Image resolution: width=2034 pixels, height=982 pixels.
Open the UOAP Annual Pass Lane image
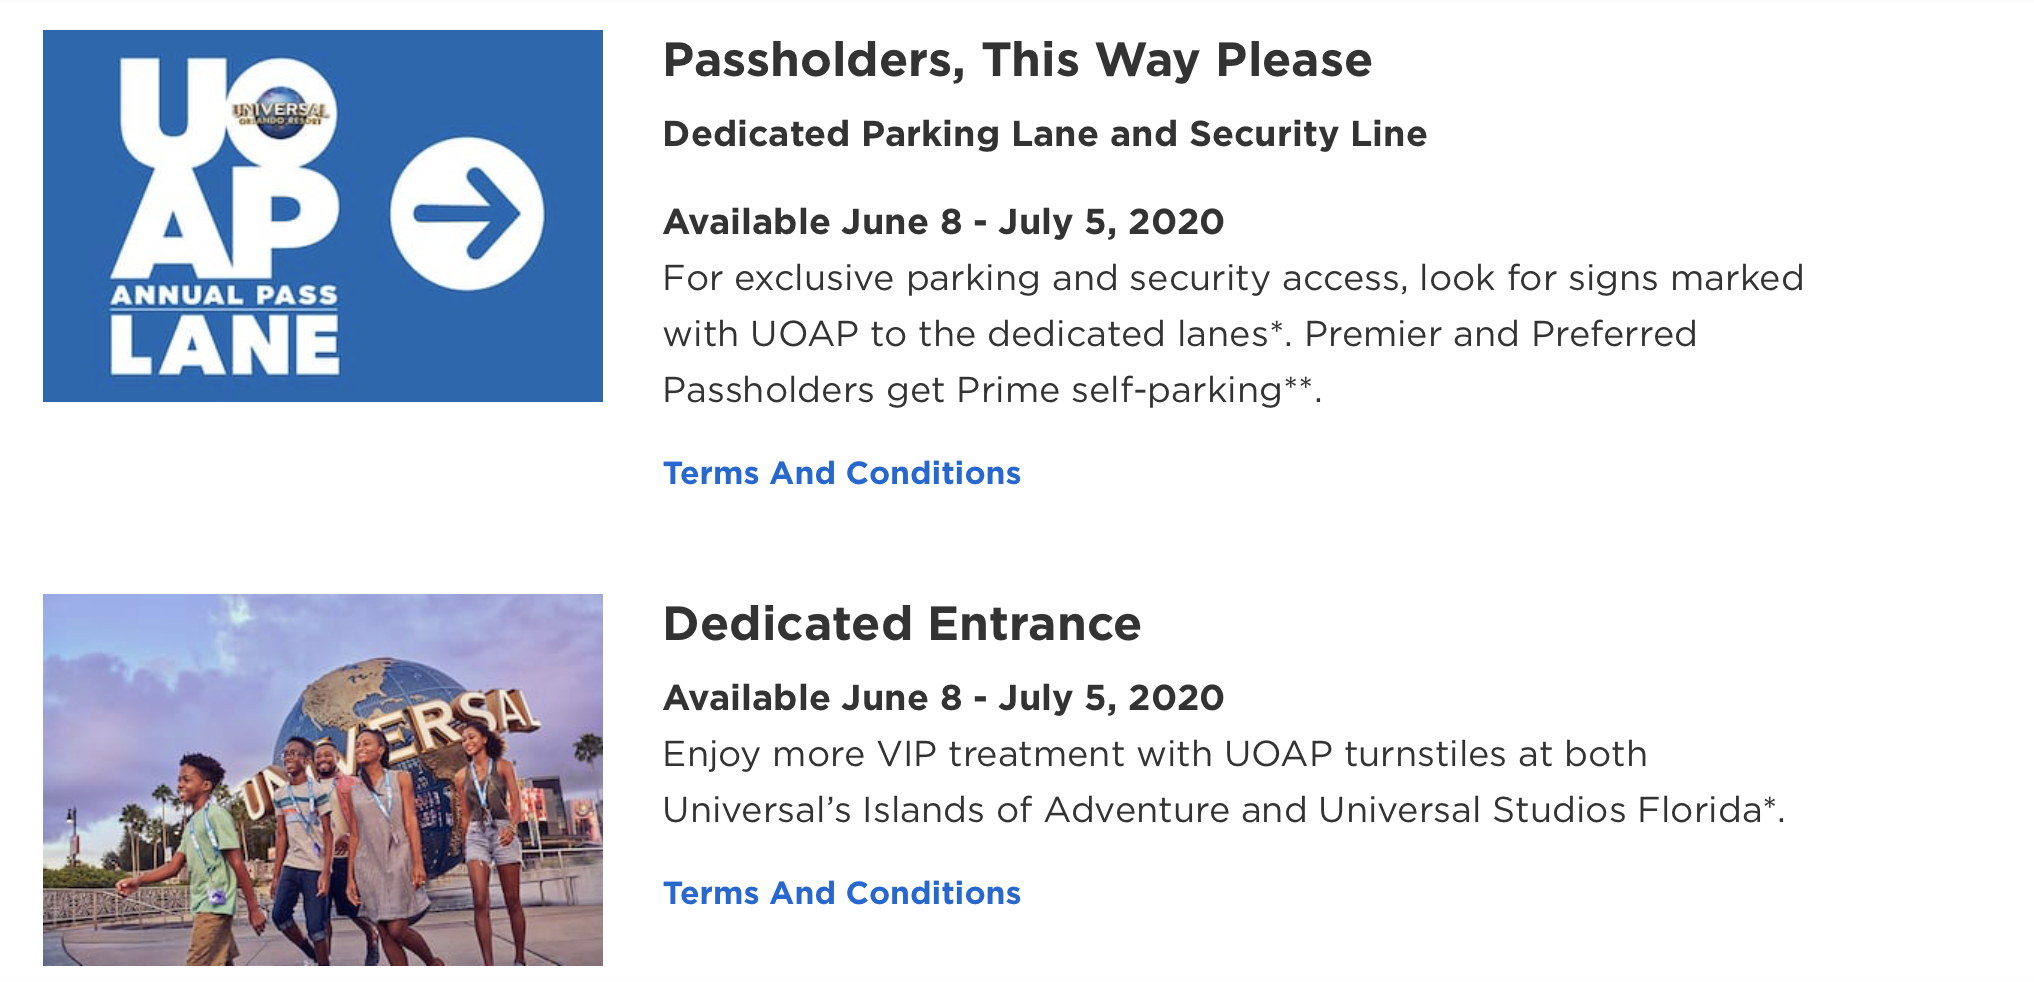pyautogui.click(x=323, y=216)
